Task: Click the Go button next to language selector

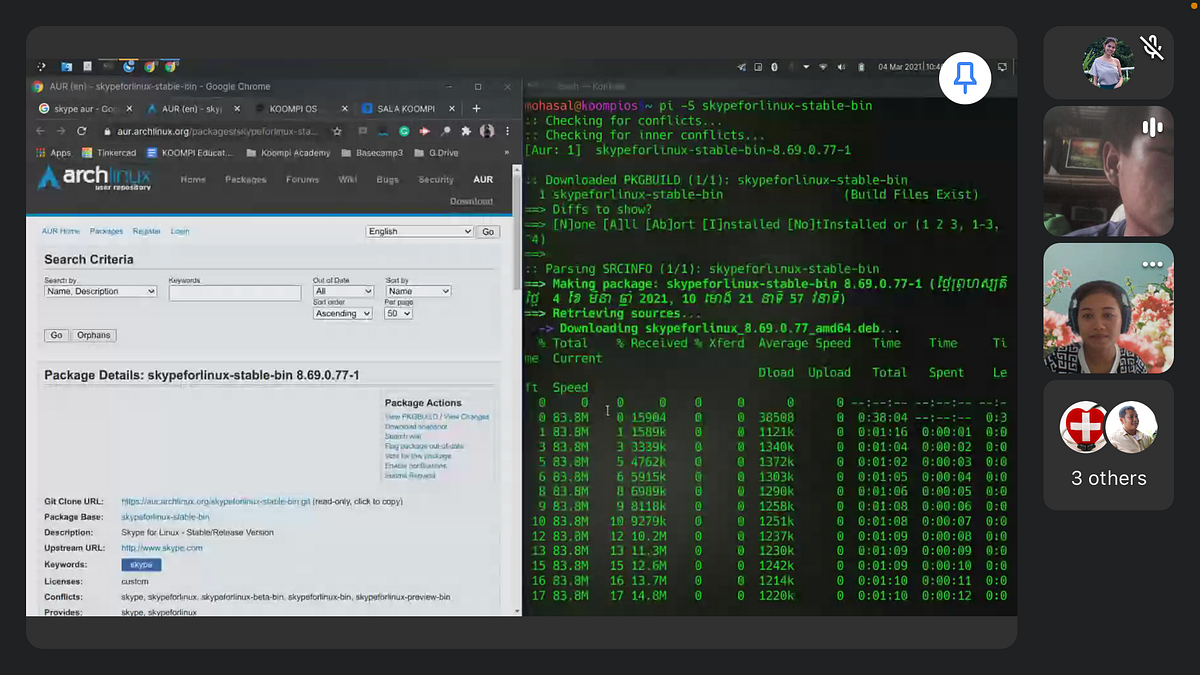Action: click(487, 231)
